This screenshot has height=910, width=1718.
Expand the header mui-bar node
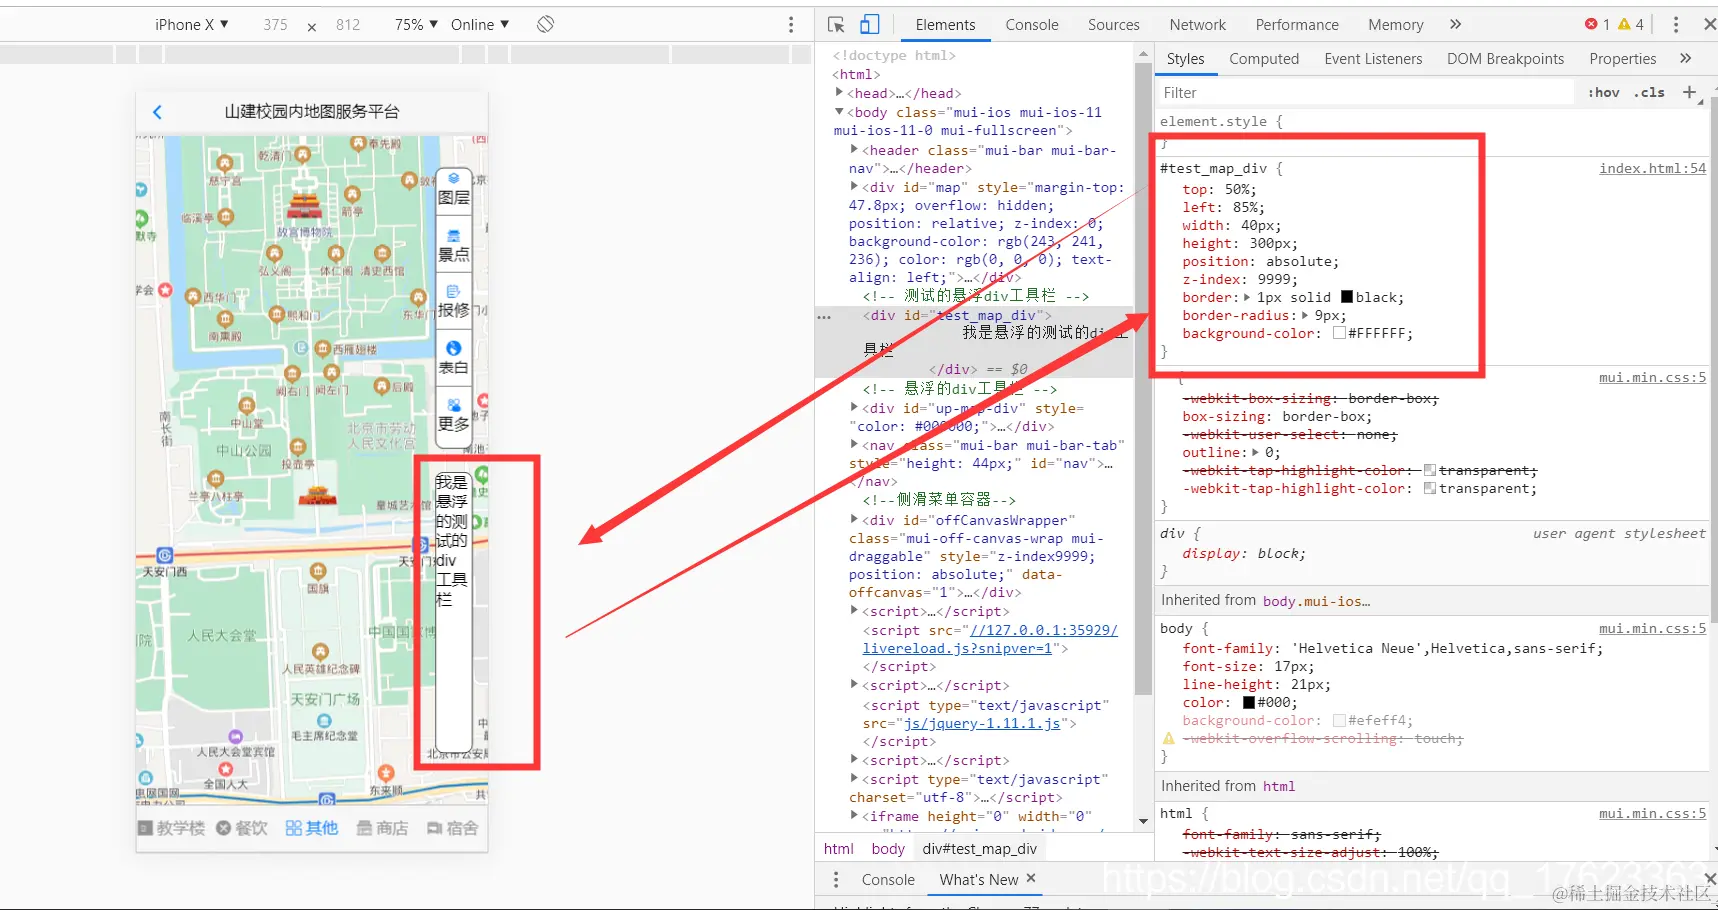[x=854, y=150]
